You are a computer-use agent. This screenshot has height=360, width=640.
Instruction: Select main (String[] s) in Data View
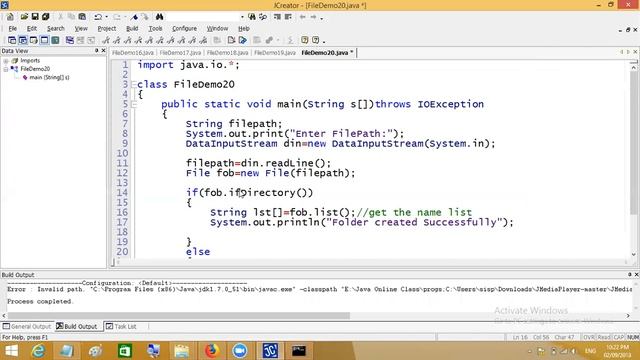pyautogui.click(x=49, y=77)
